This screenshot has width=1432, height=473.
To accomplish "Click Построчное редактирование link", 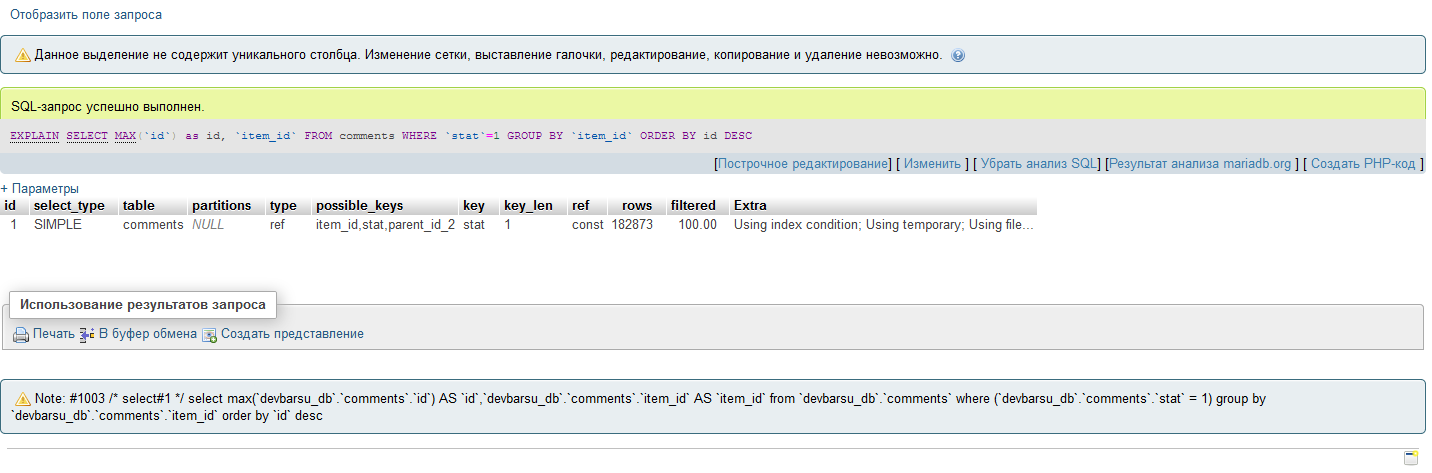I will (x=803, y=163).
